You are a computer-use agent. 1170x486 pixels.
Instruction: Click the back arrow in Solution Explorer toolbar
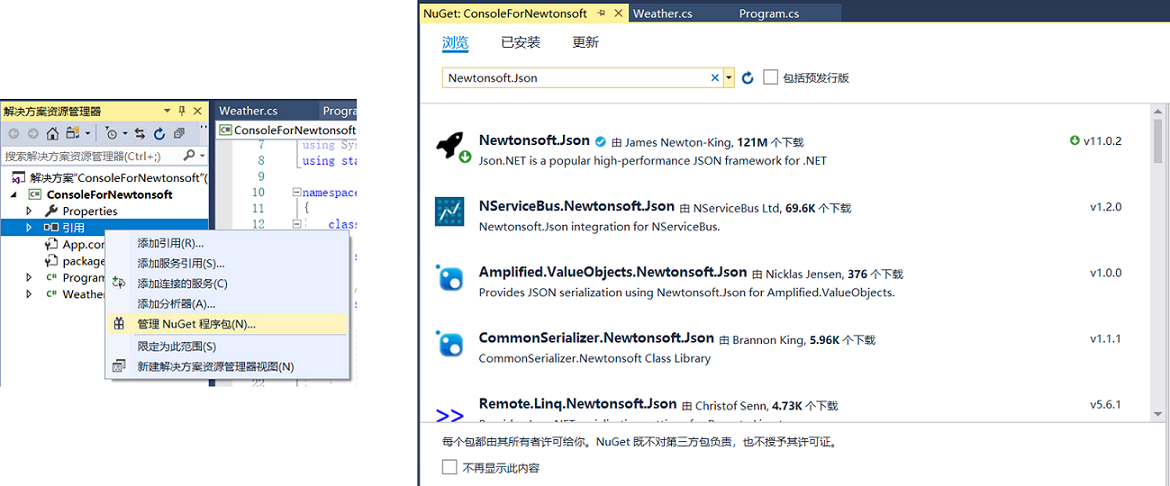pyautogui.click(x=12, y=134)
